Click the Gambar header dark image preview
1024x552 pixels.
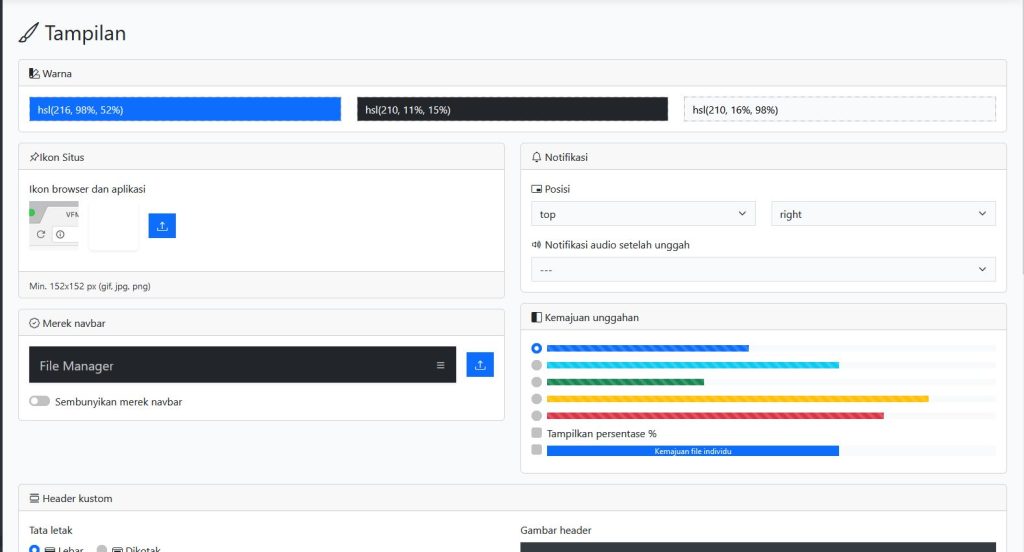(x=758, y=547)
